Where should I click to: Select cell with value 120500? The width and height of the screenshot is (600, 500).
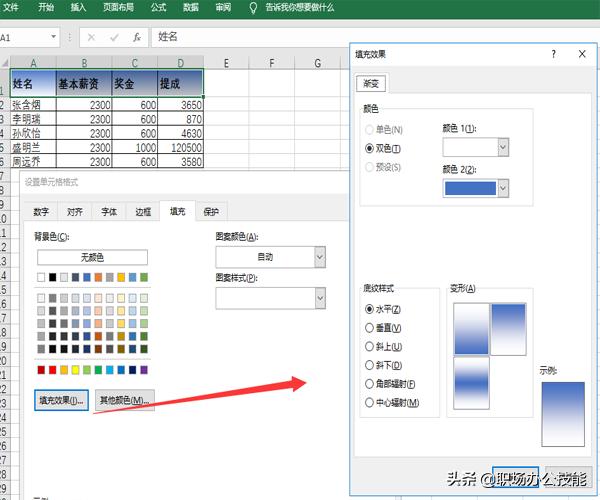pos(181,147)
